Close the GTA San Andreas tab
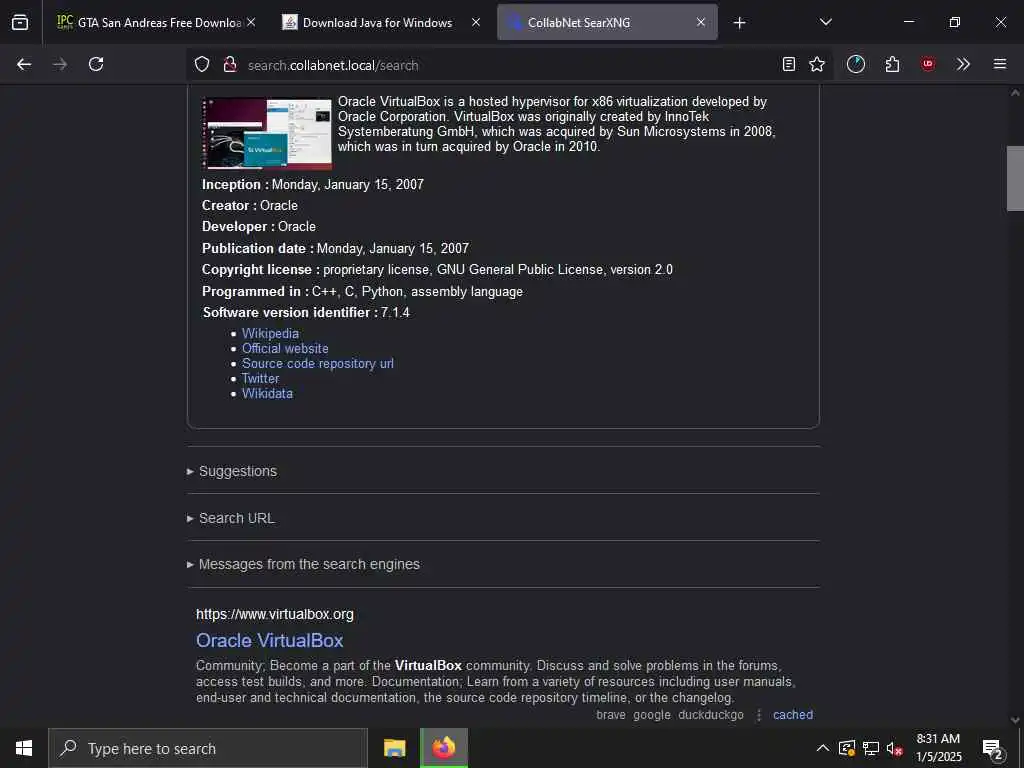The width and height of the screenshot is (1024, 768). (251, 22)
